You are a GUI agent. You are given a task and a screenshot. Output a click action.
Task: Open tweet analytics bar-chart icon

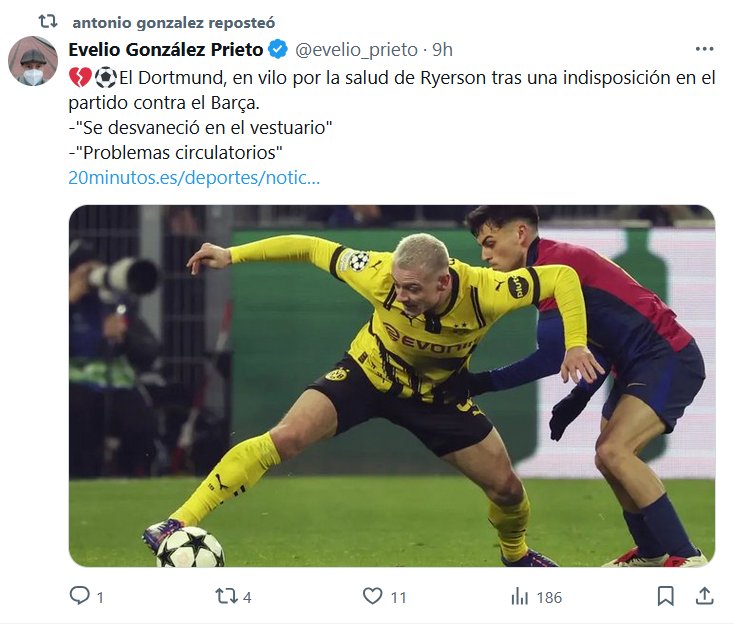[519, 596]
